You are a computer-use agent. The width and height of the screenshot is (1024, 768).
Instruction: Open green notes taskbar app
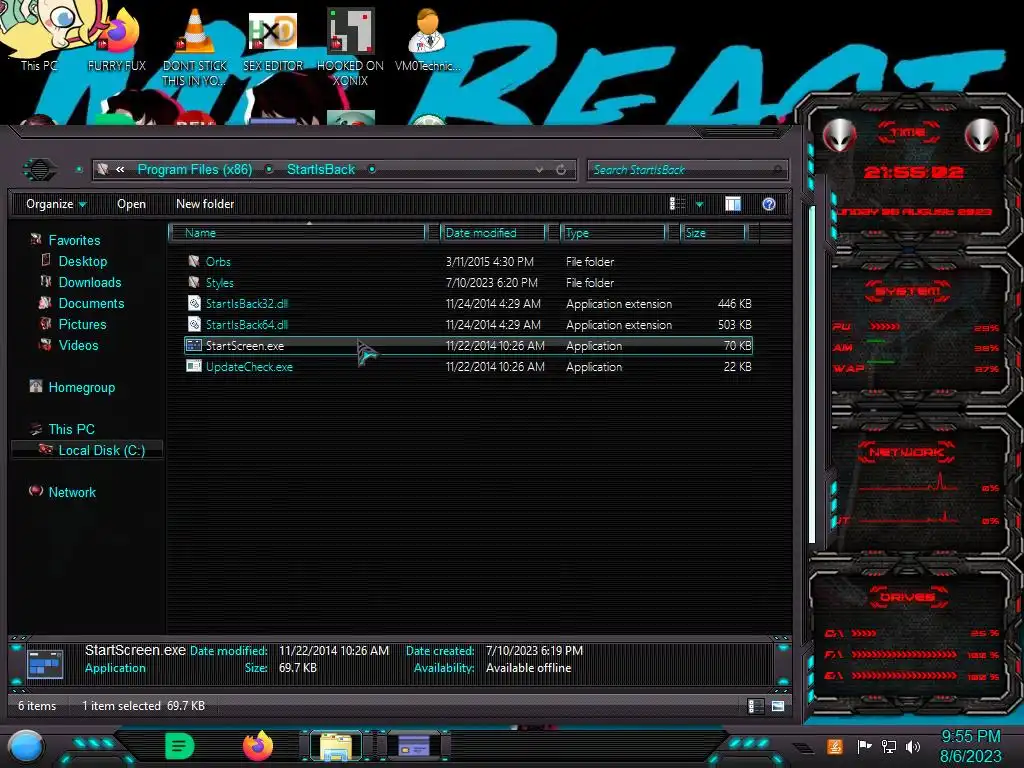click(x=179, y=746)
